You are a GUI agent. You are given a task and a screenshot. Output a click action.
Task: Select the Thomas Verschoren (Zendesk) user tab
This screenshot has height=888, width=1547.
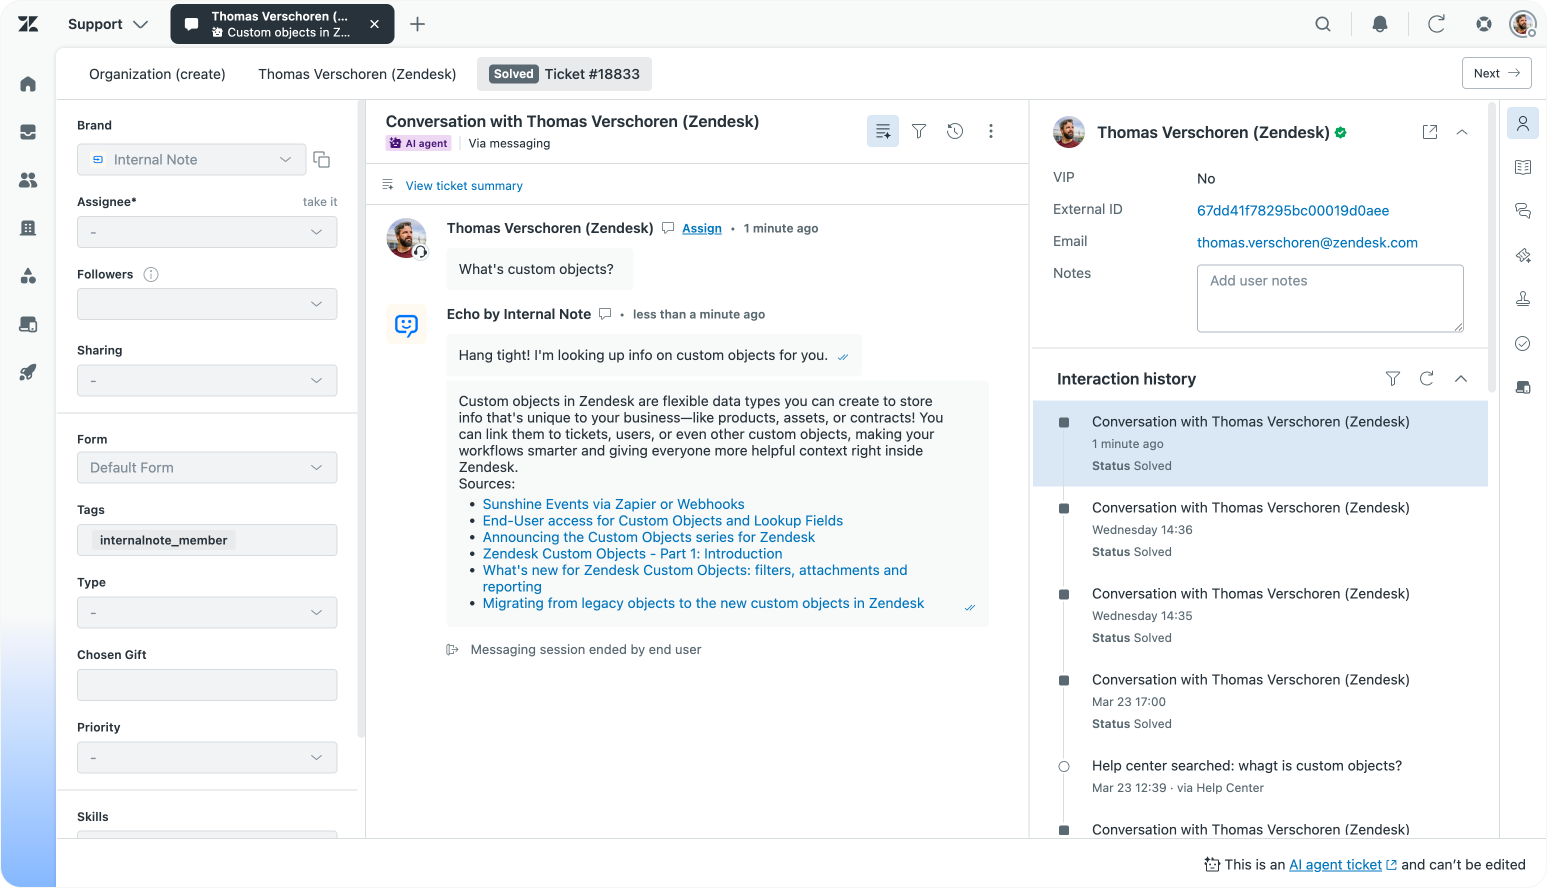tap(357, 74)
